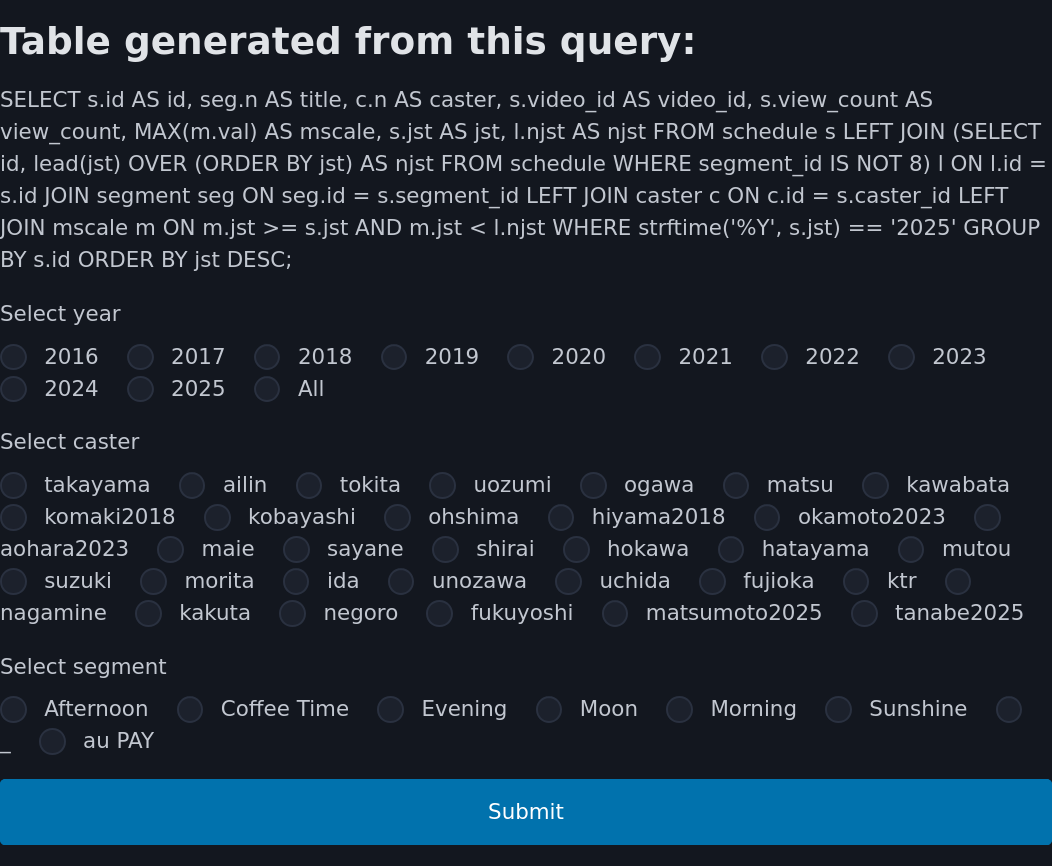Select year 2022
The height and width of the screenshot is (866, 1052).
click(774, 357)
